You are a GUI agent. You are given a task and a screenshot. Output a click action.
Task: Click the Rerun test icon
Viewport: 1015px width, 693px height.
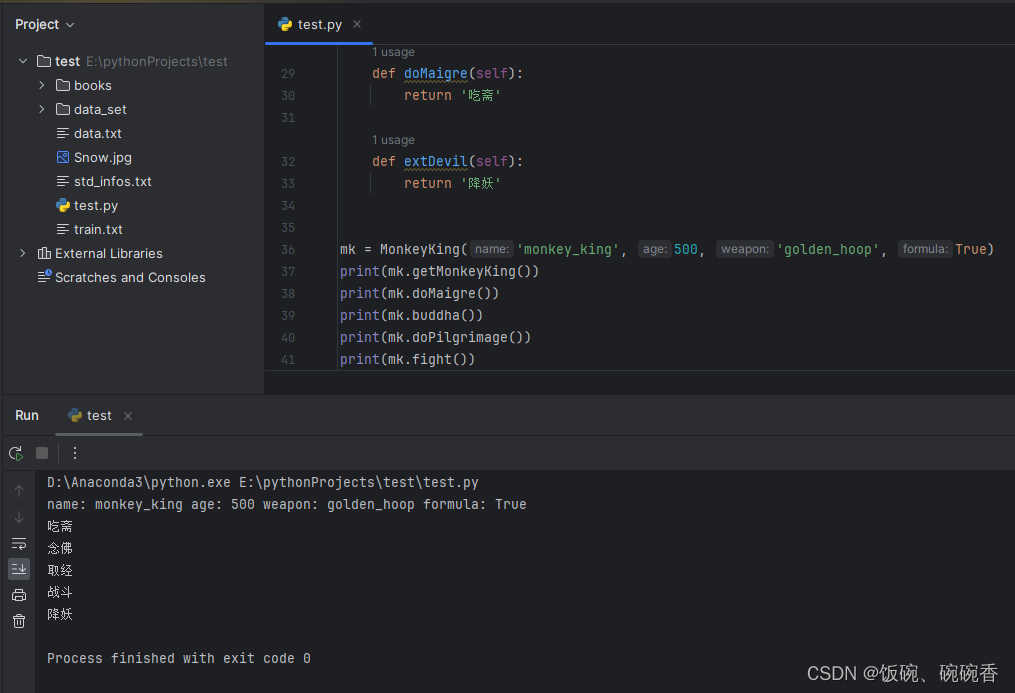pos(16,453)
